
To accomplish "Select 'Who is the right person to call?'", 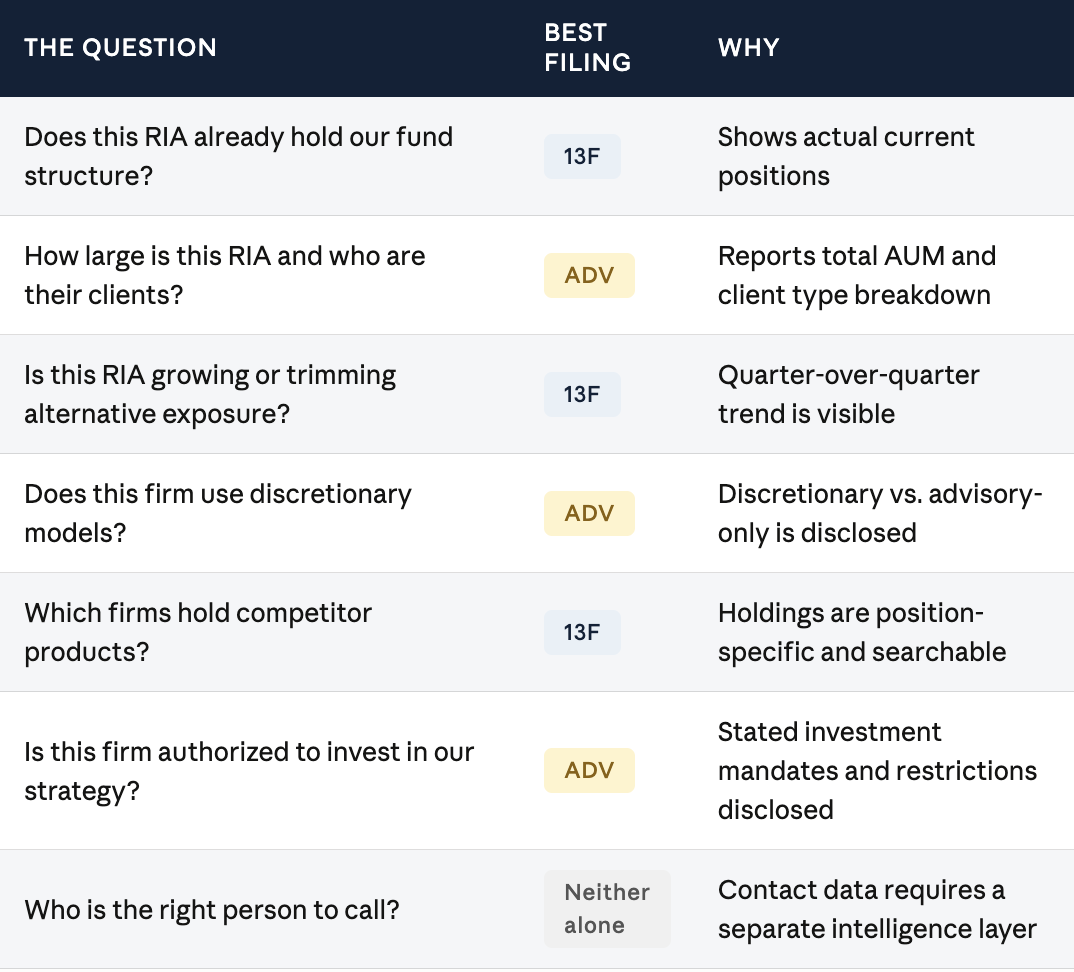I will tap(212, 910).
